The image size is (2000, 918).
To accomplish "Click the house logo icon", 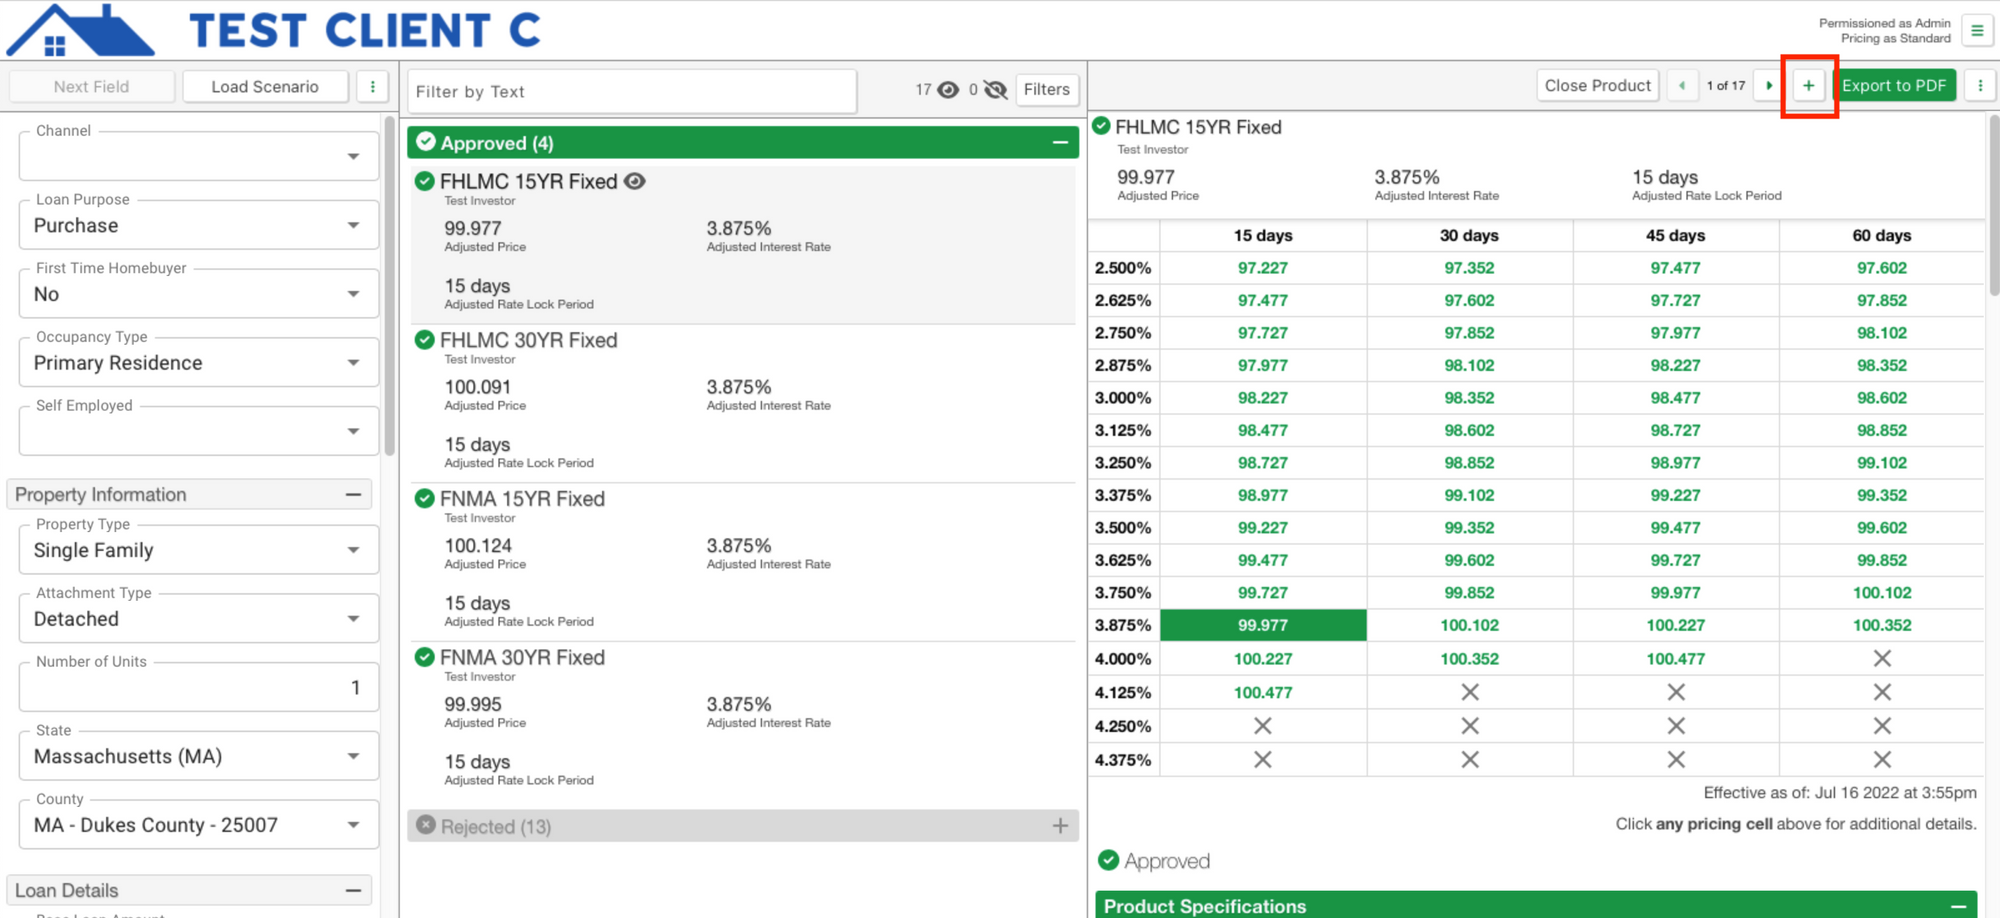I will pos(80,30).
